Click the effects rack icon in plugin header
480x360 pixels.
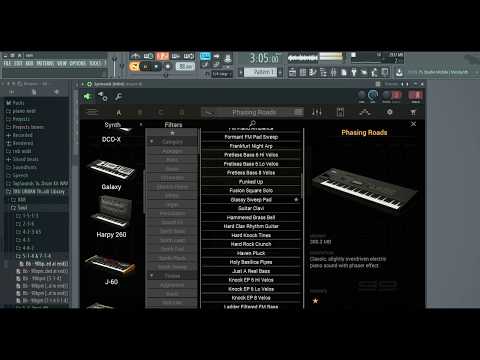tap(340, 112)
